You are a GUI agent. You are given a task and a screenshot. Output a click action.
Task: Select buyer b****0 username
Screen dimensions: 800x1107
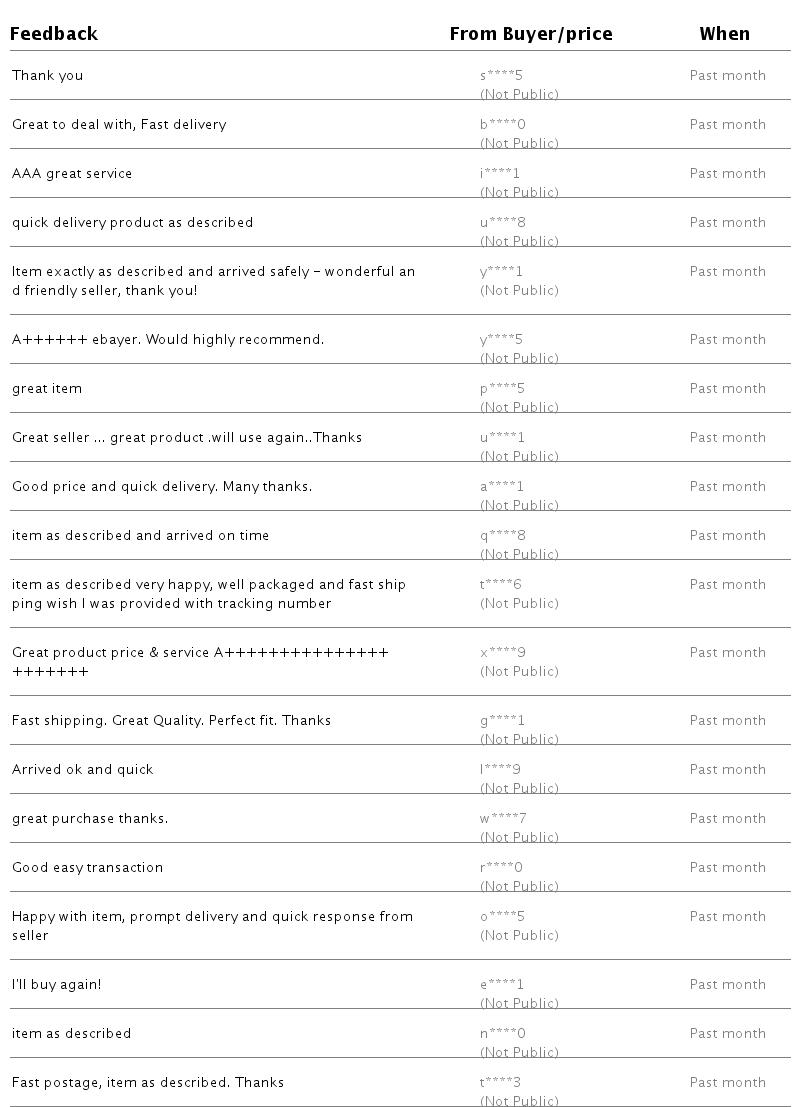pos(502,124)
